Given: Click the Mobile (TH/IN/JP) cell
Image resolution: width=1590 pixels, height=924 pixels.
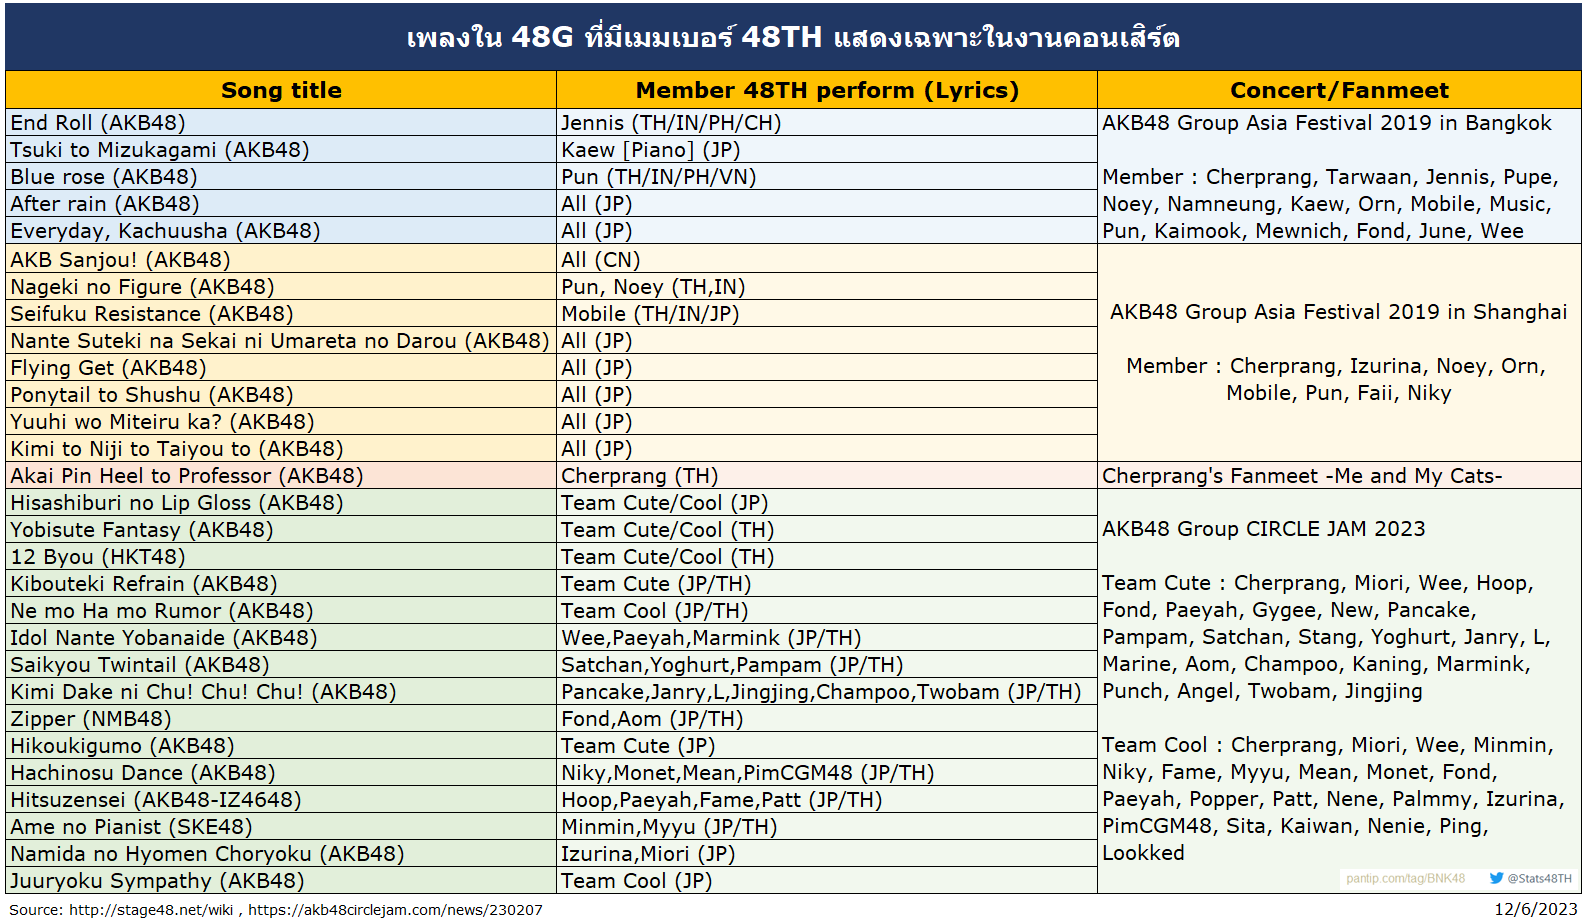Looking at the screenshot, I should click(x=827, y=314).
